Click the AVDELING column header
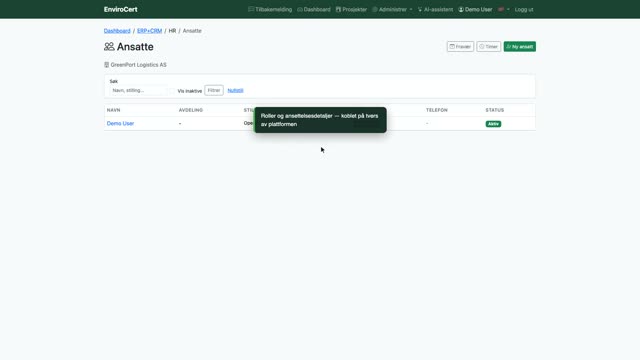The width and height of the screenshot is (640, 360). click(191, 110)
